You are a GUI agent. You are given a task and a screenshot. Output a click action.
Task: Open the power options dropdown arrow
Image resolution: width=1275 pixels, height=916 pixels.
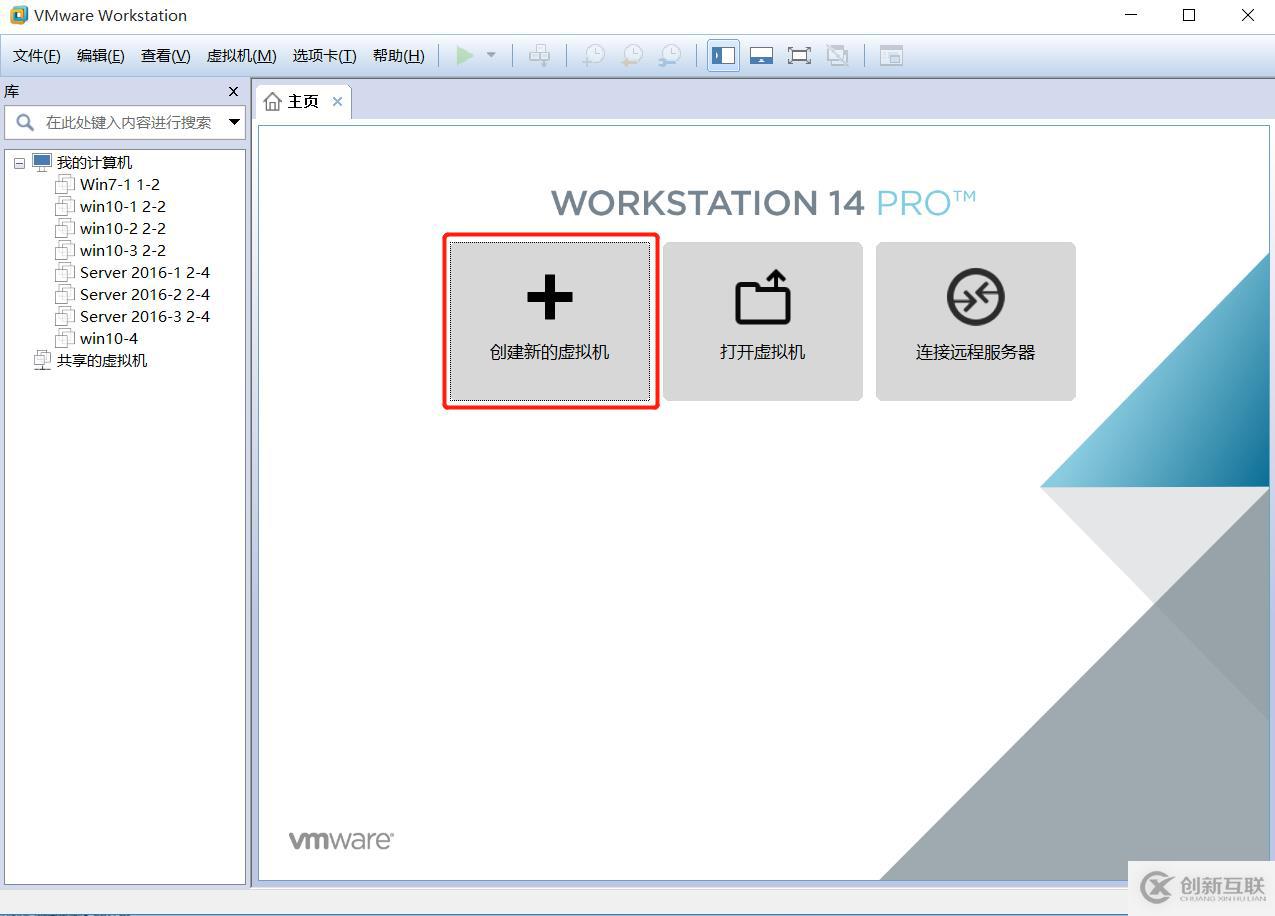tap(491, 55)
